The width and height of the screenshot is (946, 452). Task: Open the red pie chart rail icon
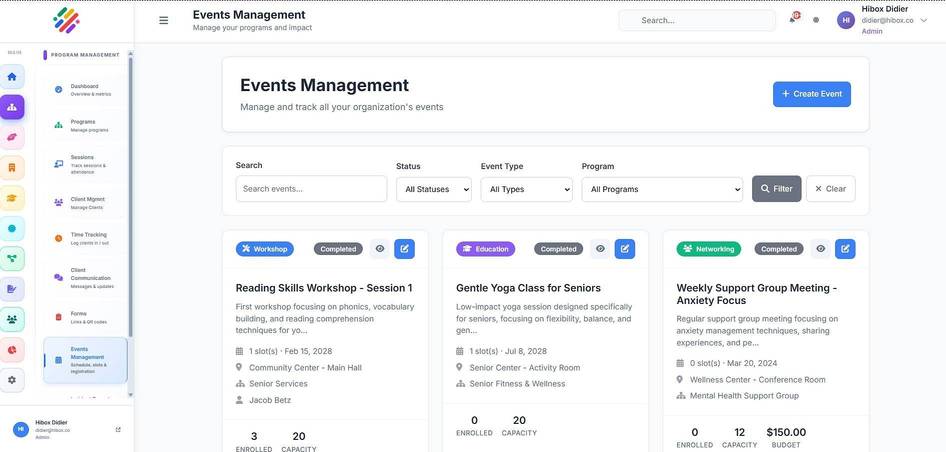12,349
